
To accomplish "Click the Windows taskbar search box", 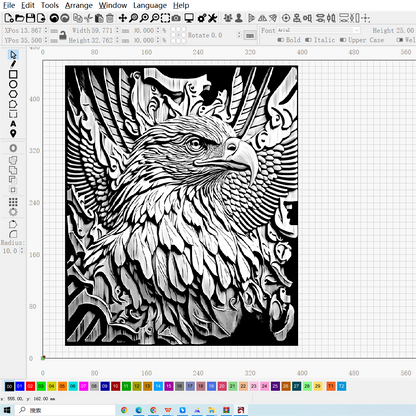I will (x=65, y=410).
